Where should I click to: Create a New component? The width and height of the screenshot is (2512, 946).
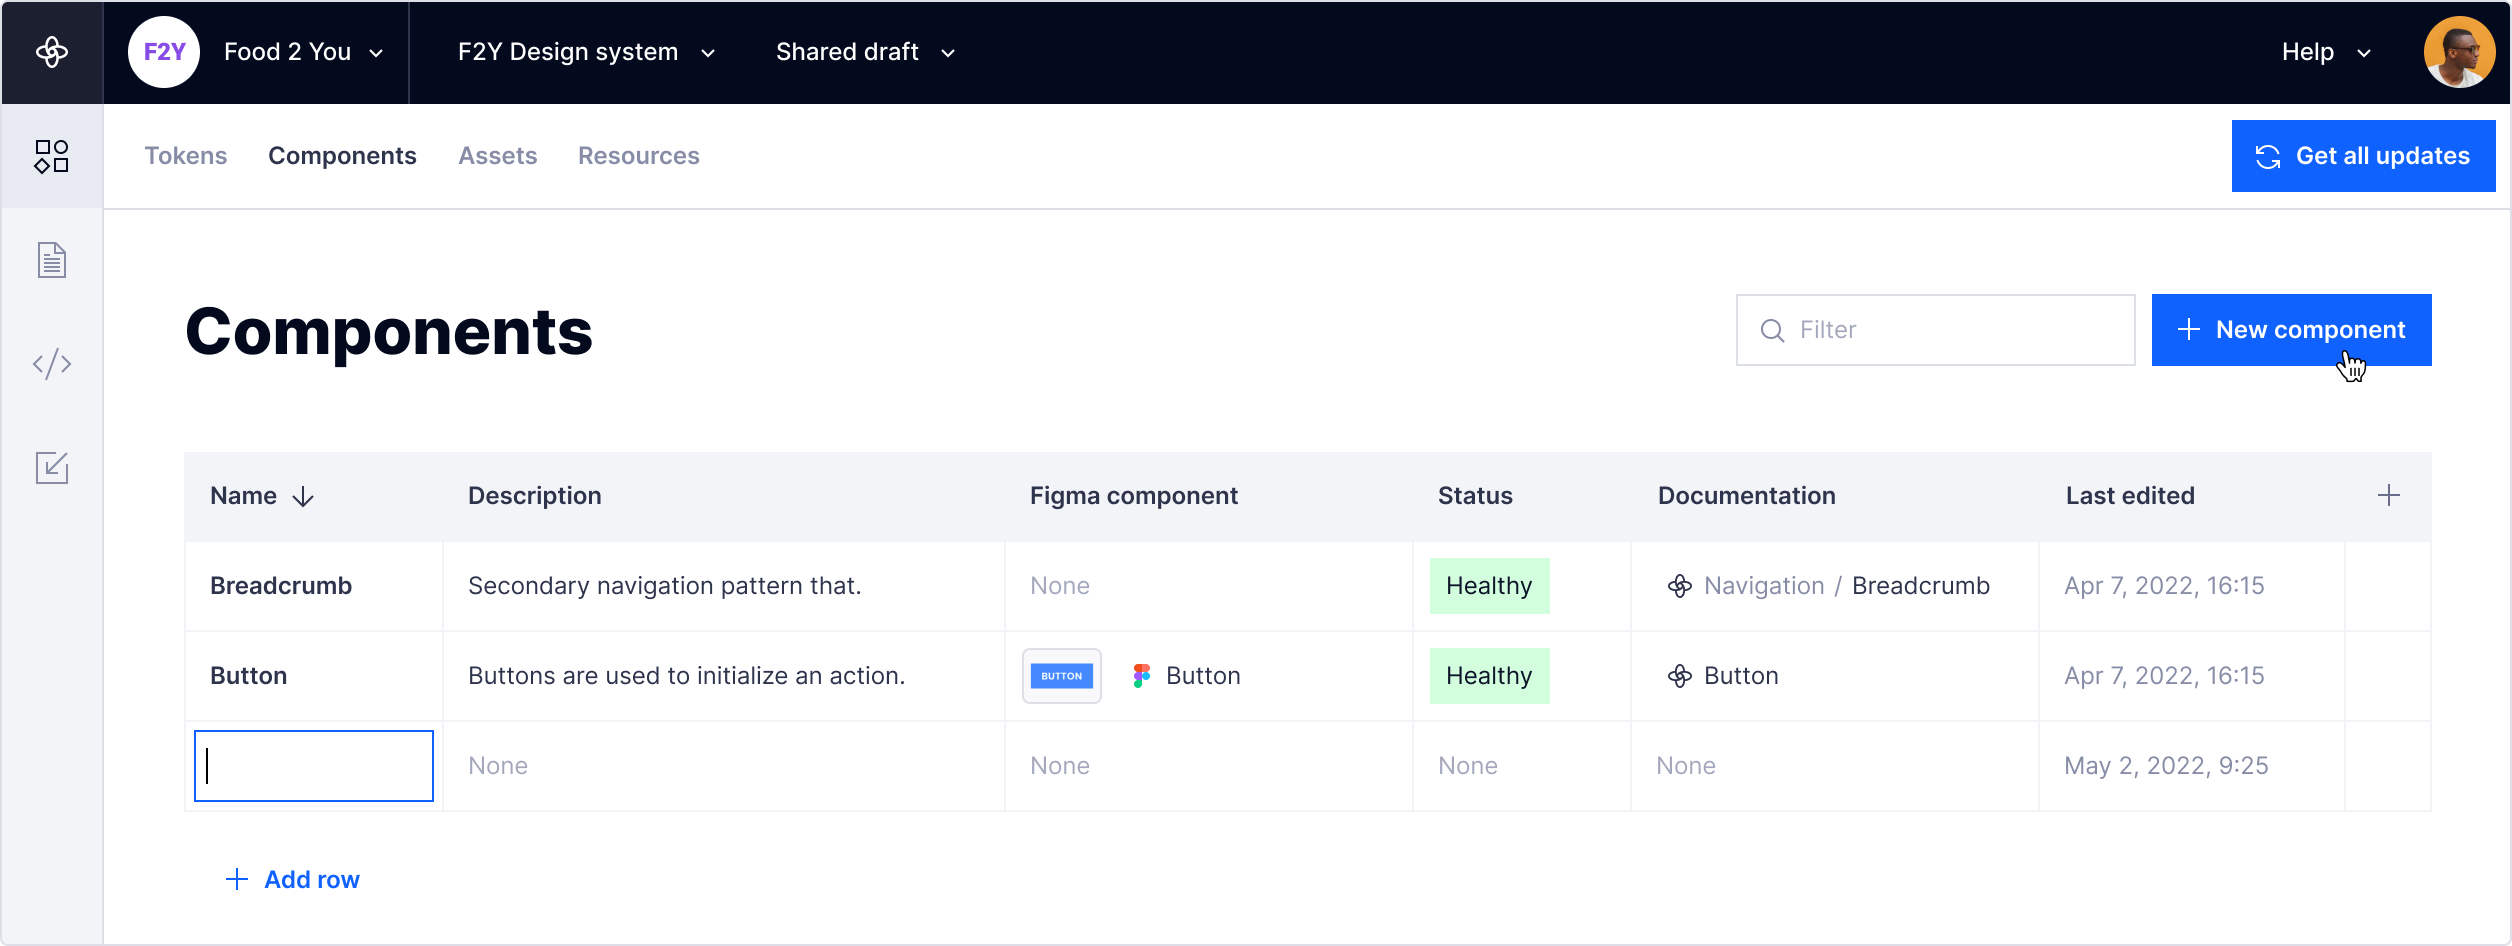[x=2291, y=330]
